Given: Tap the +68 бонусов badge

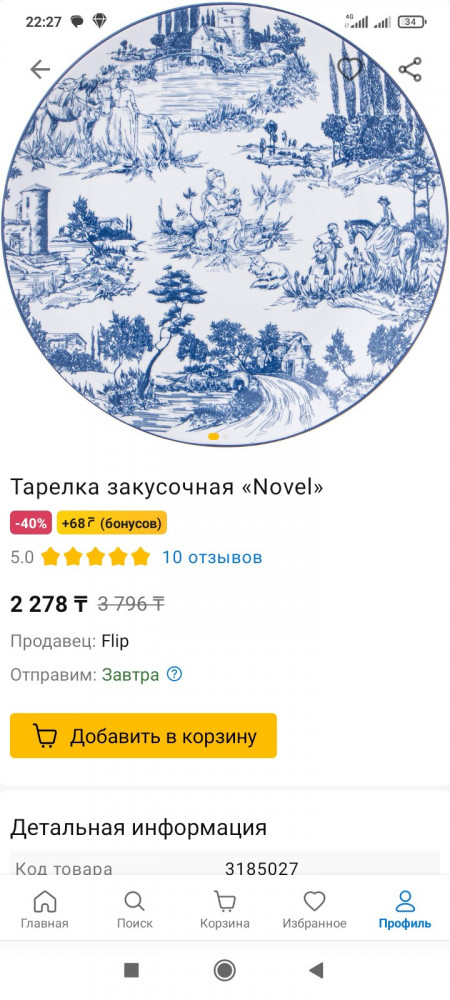Looking at the screenshot, I should click(112, 523).
